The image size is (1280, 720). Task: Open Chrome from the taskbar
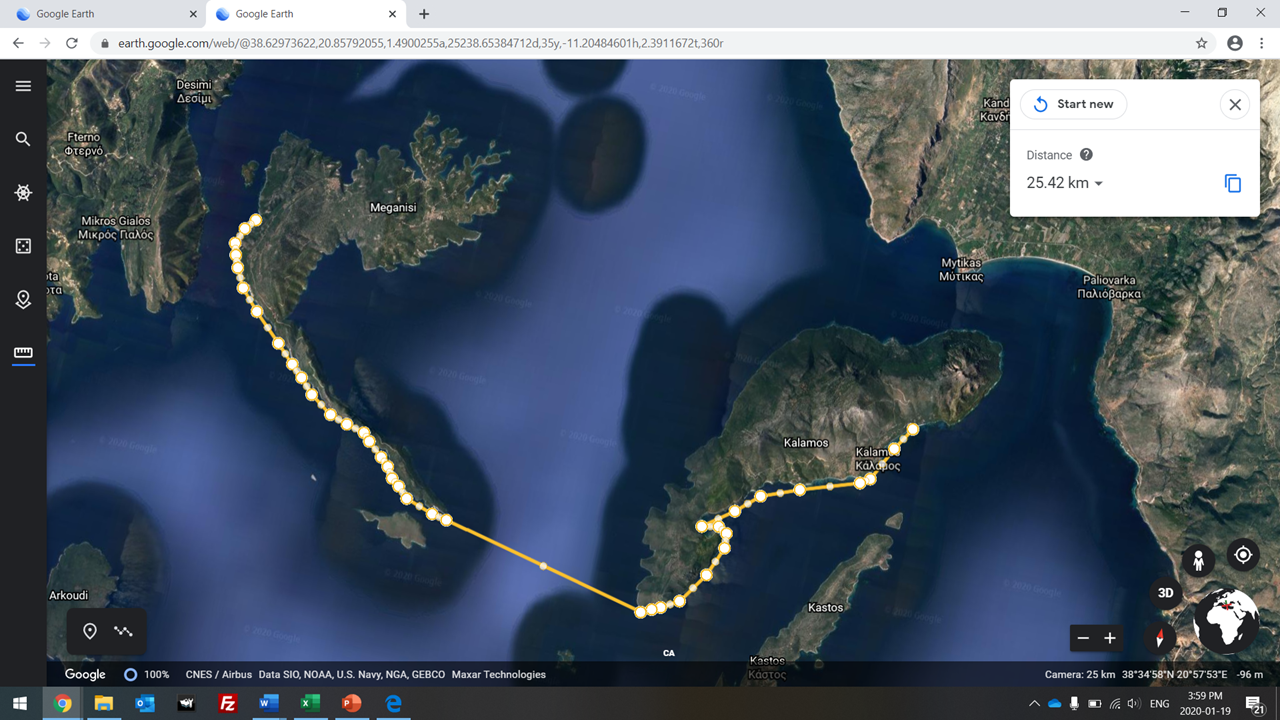(x=62, y=703)
